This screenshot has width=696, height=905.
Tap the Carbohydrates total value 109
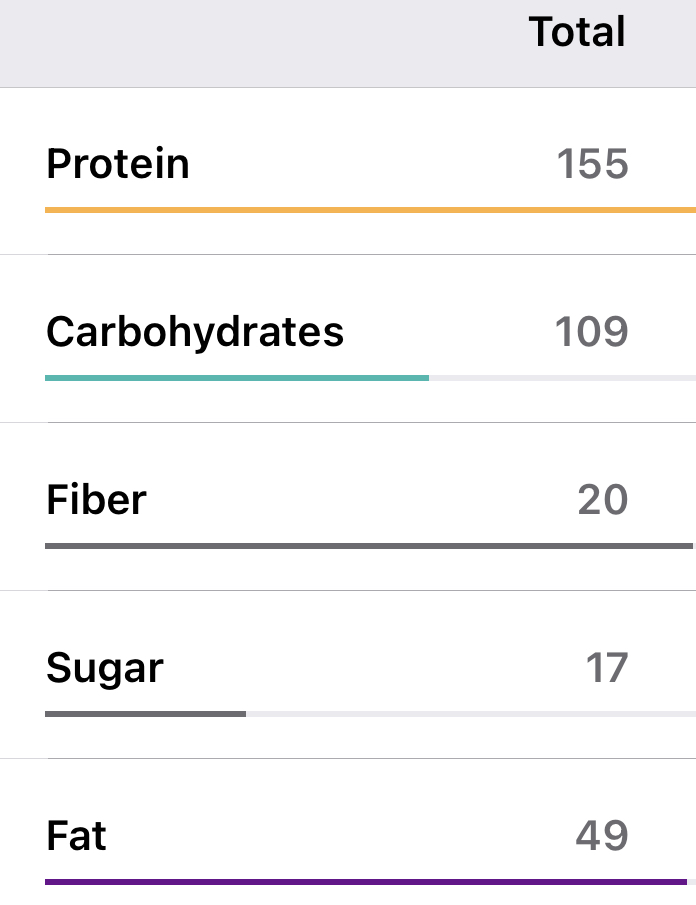pos(591,332)
